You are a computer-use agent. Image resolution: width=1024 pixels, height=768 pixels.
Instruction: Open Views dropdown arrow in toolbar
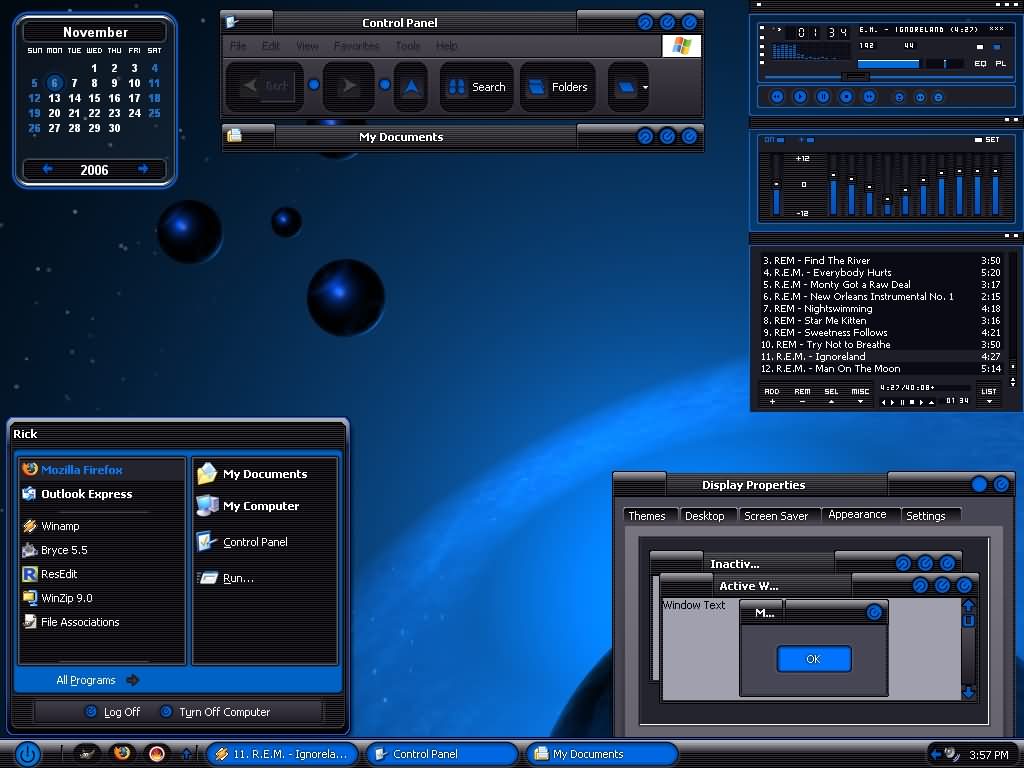(645, 87)
